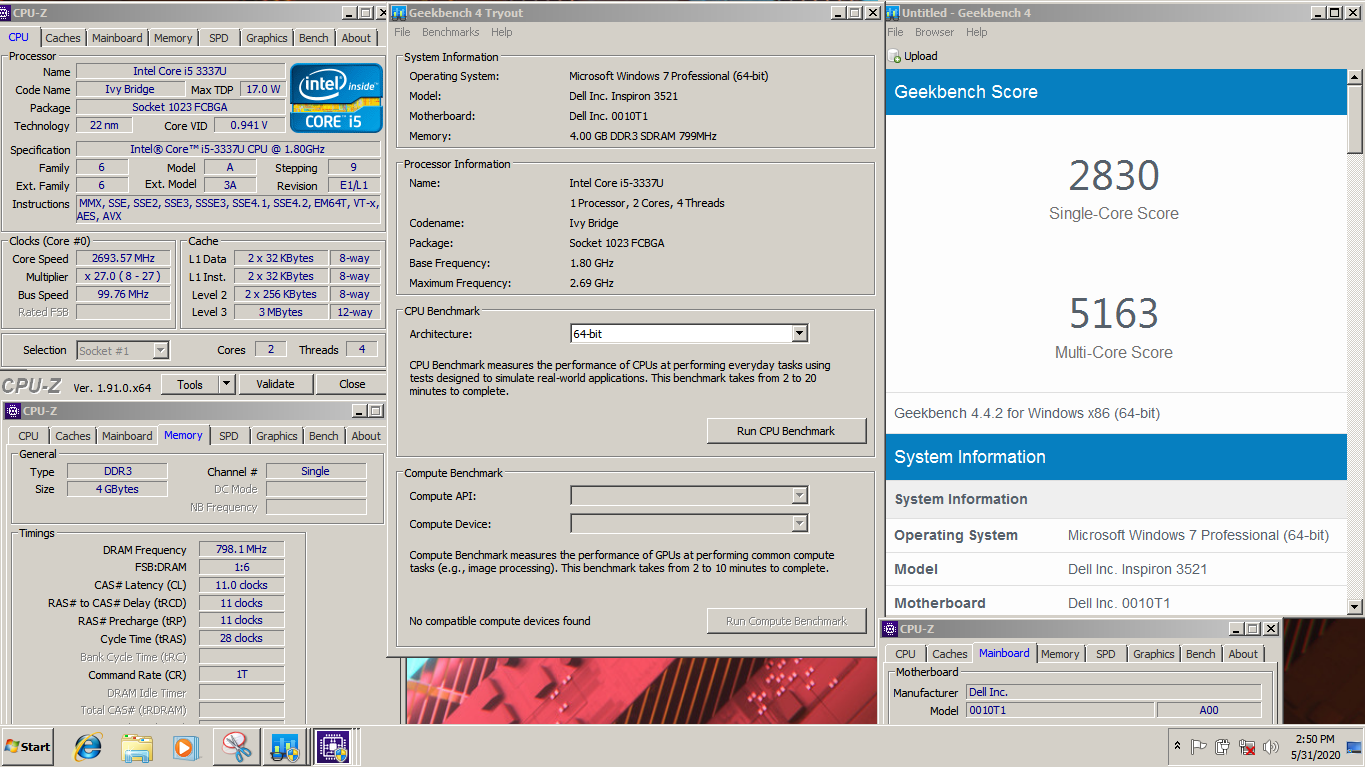Image resolution: width=1365 pixels, height=767 pixels.
Task: Switch to SPD tab in CPU-Z CPU window
Action: pyautogui.click(x=219, y=38)
